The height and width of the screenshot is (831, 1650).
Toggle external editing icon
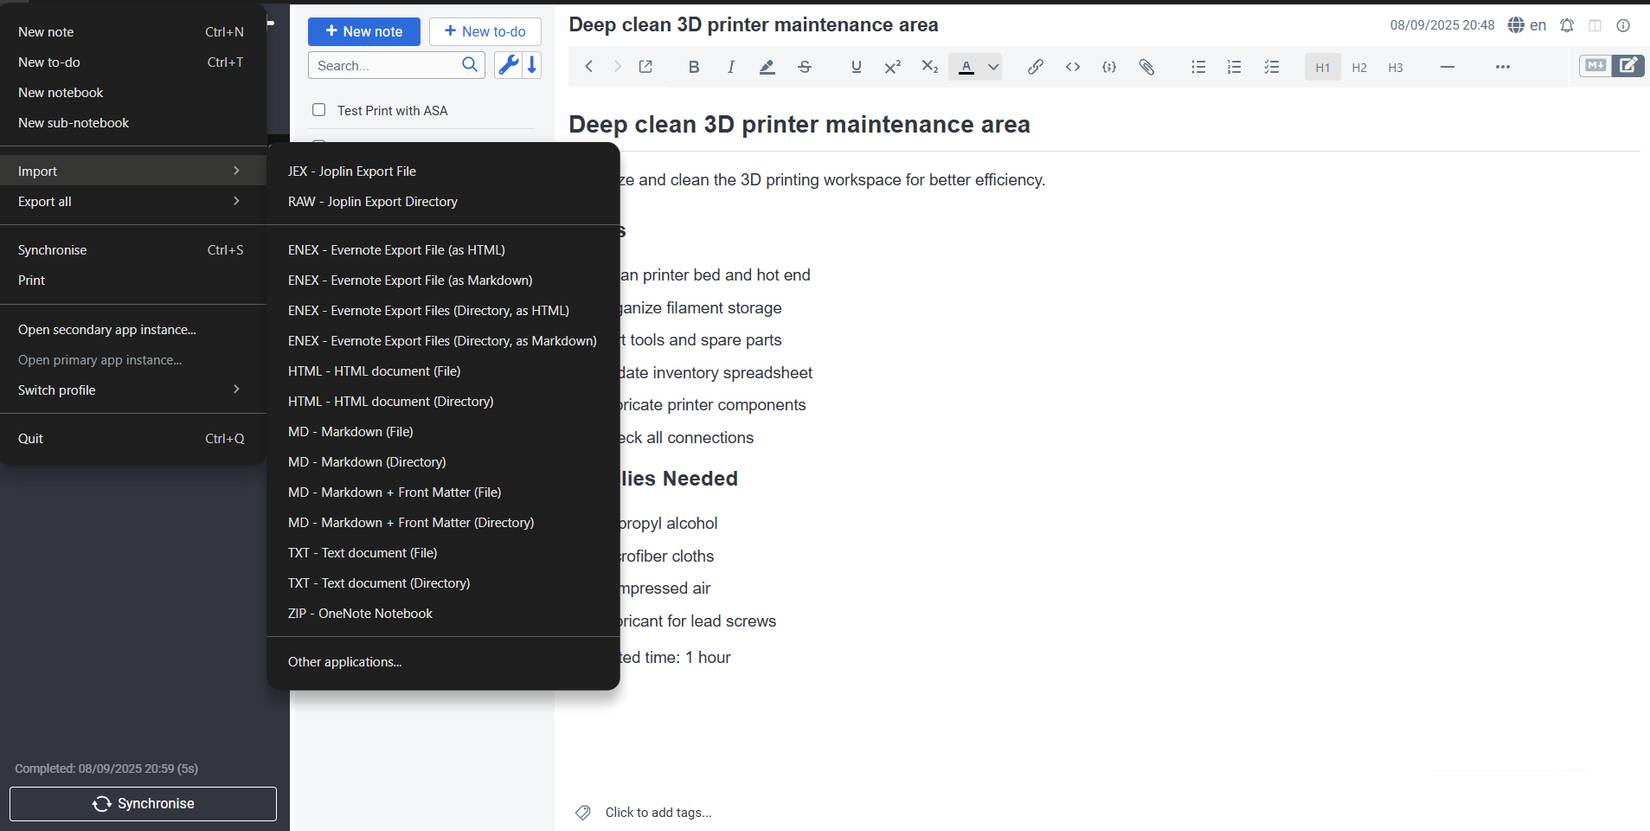[x=646, y=67]
